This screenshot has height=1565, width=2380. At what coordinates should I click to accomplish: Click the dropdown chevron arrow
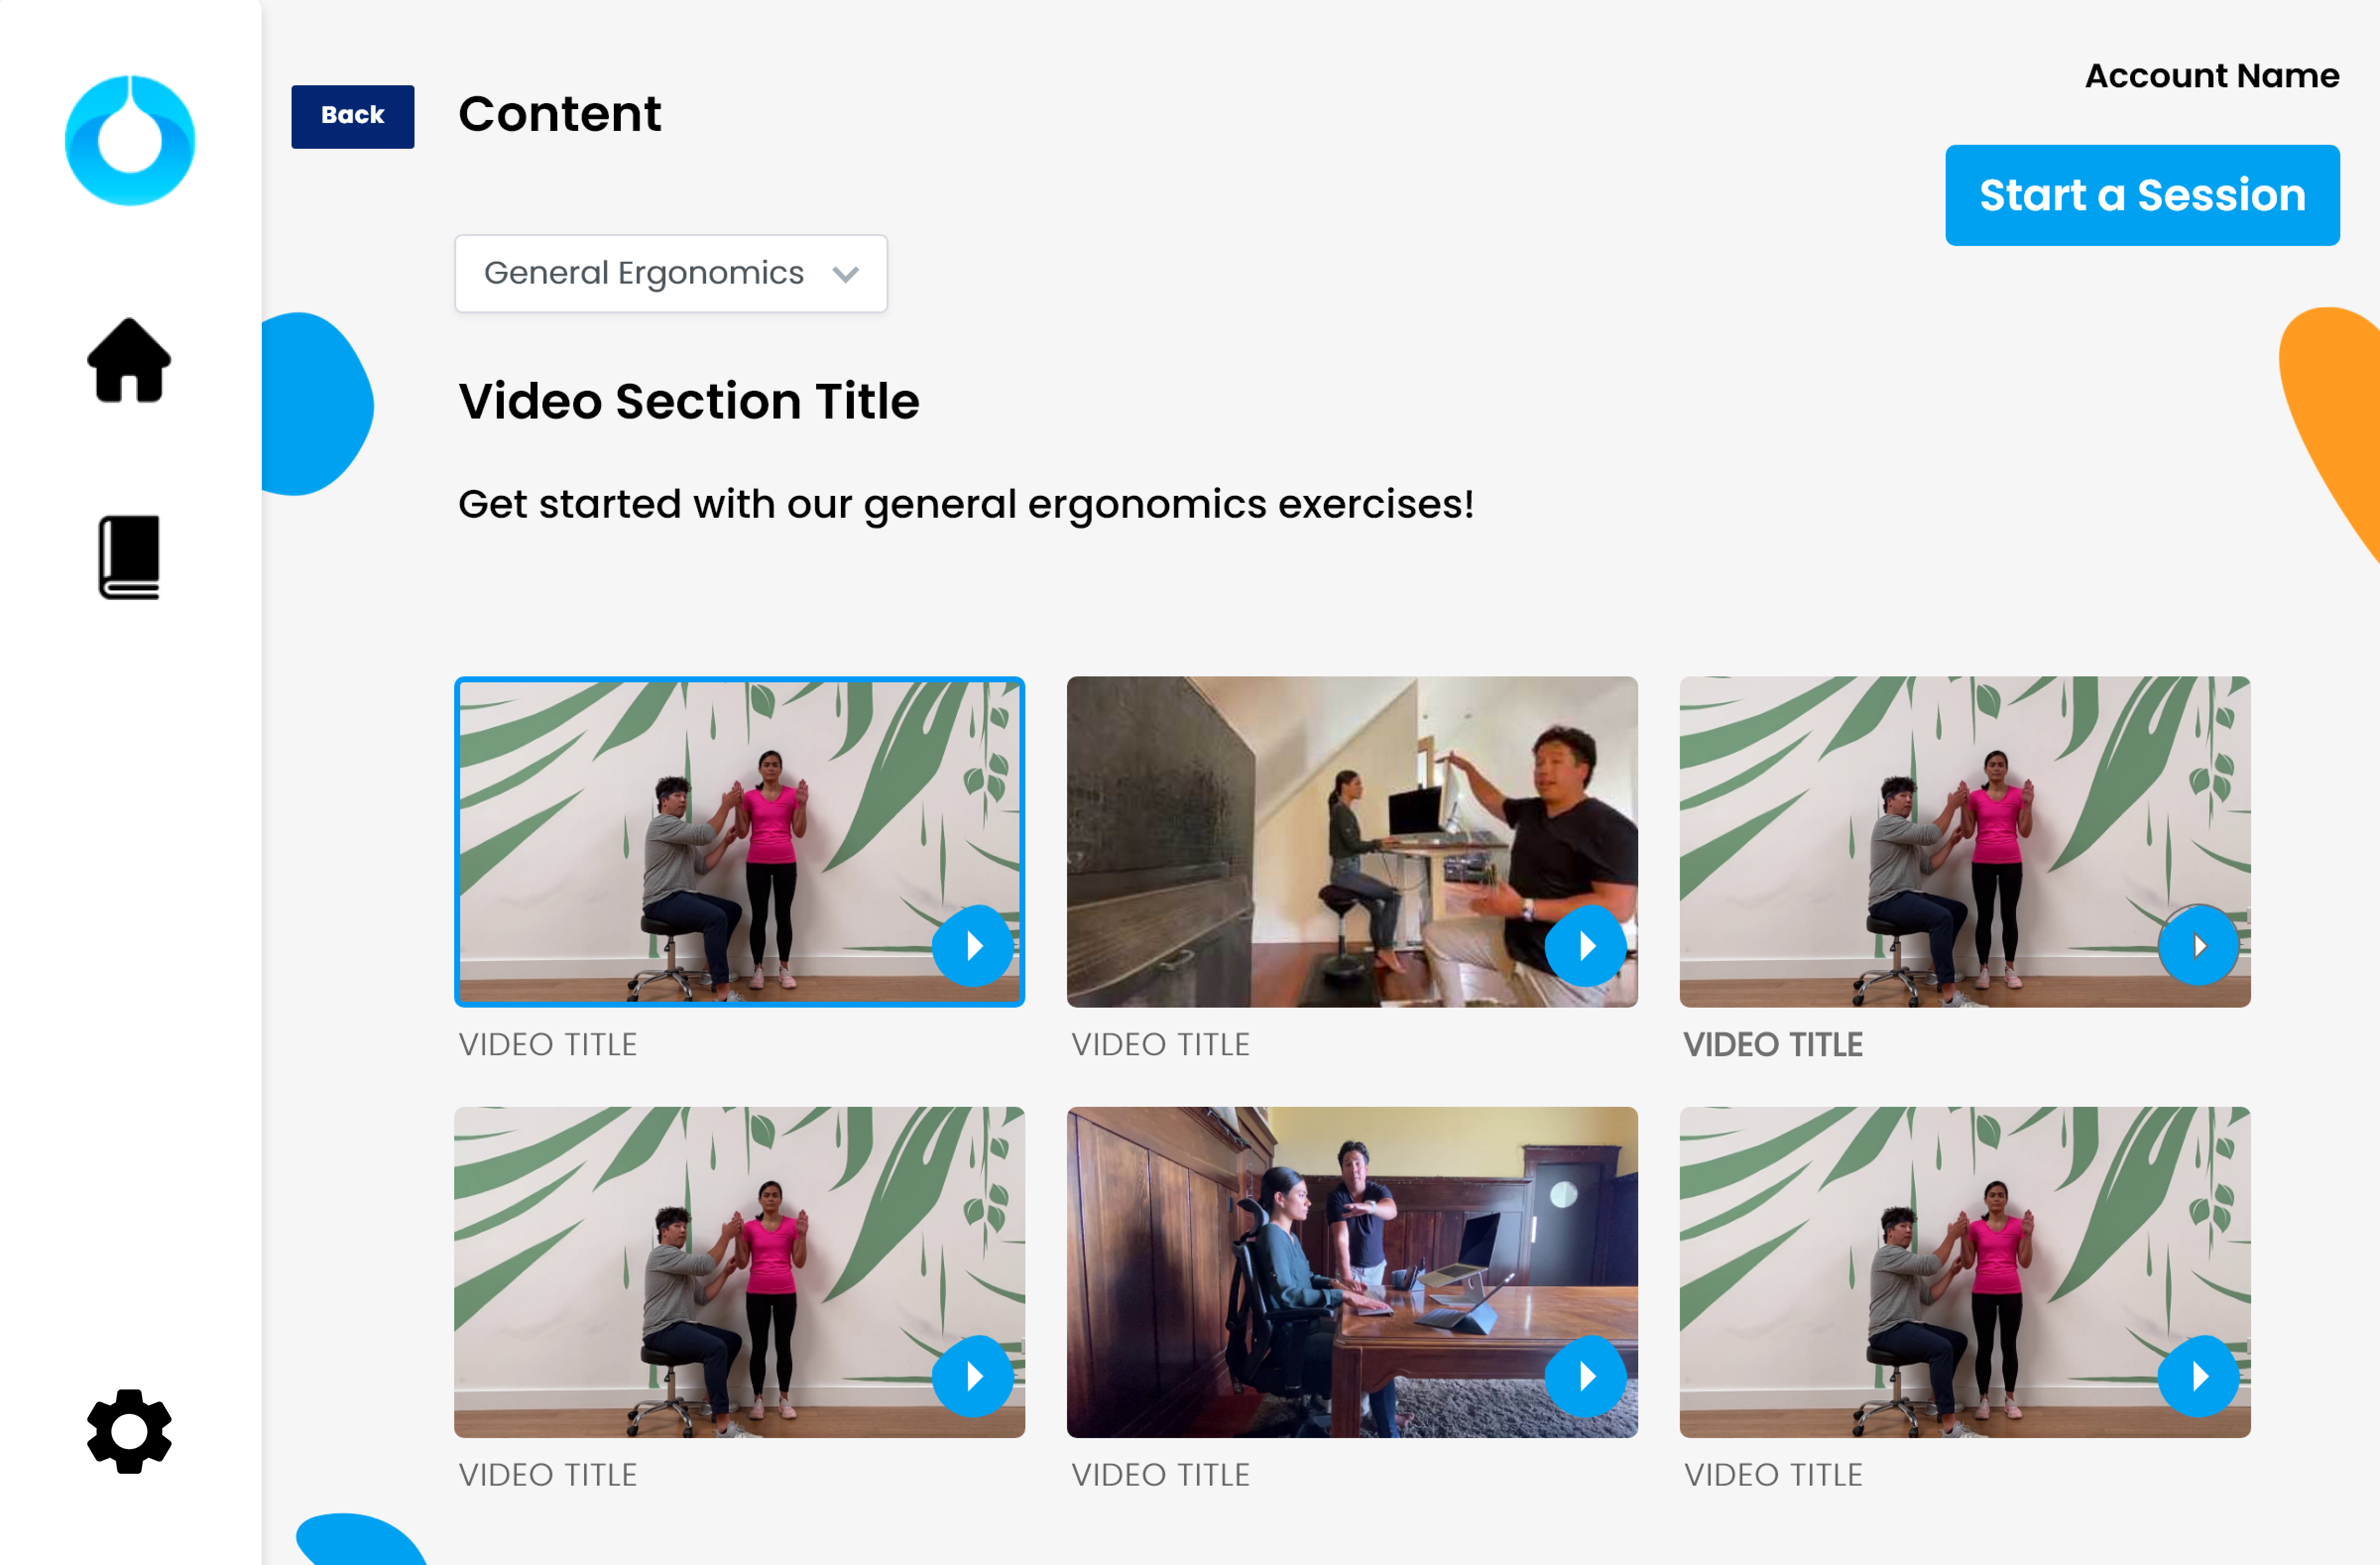click(x=846, y=274)
